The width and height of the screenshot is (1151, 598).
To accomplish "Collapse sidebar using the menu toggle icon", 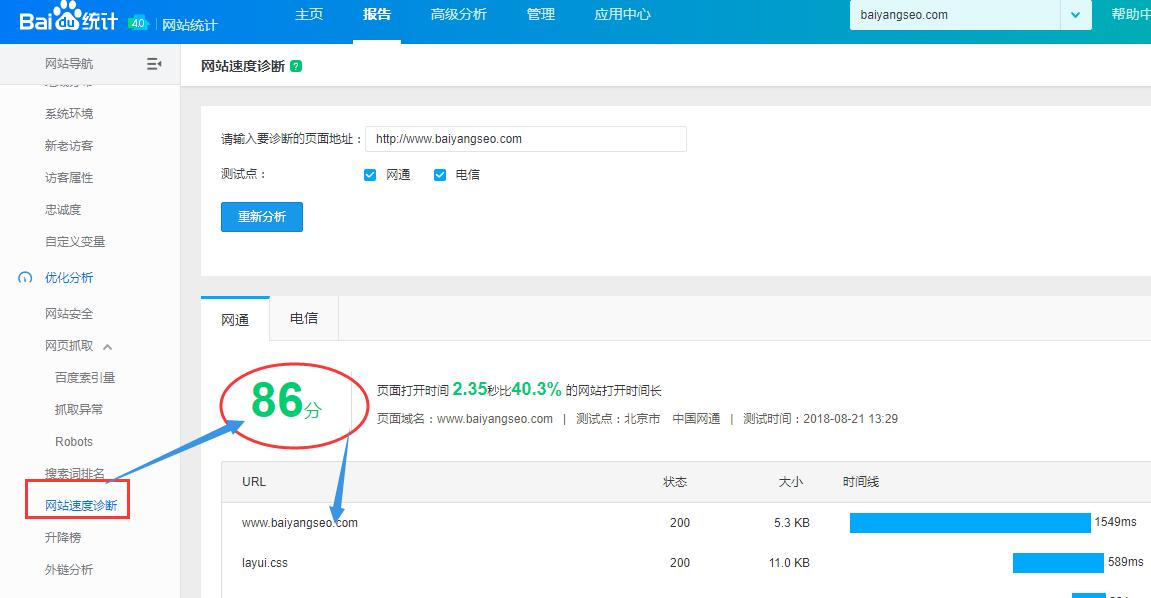I will [154, 64].
